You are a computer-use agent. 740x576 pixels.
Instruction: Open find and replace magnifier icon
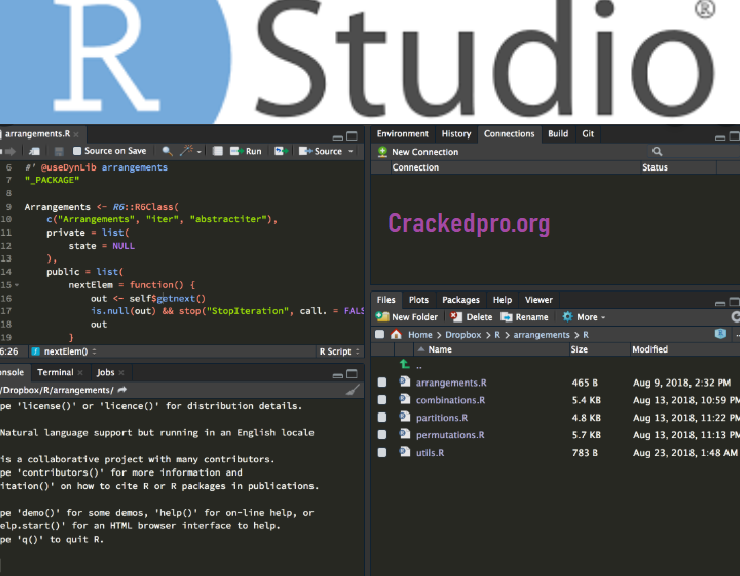coord(167,151)
